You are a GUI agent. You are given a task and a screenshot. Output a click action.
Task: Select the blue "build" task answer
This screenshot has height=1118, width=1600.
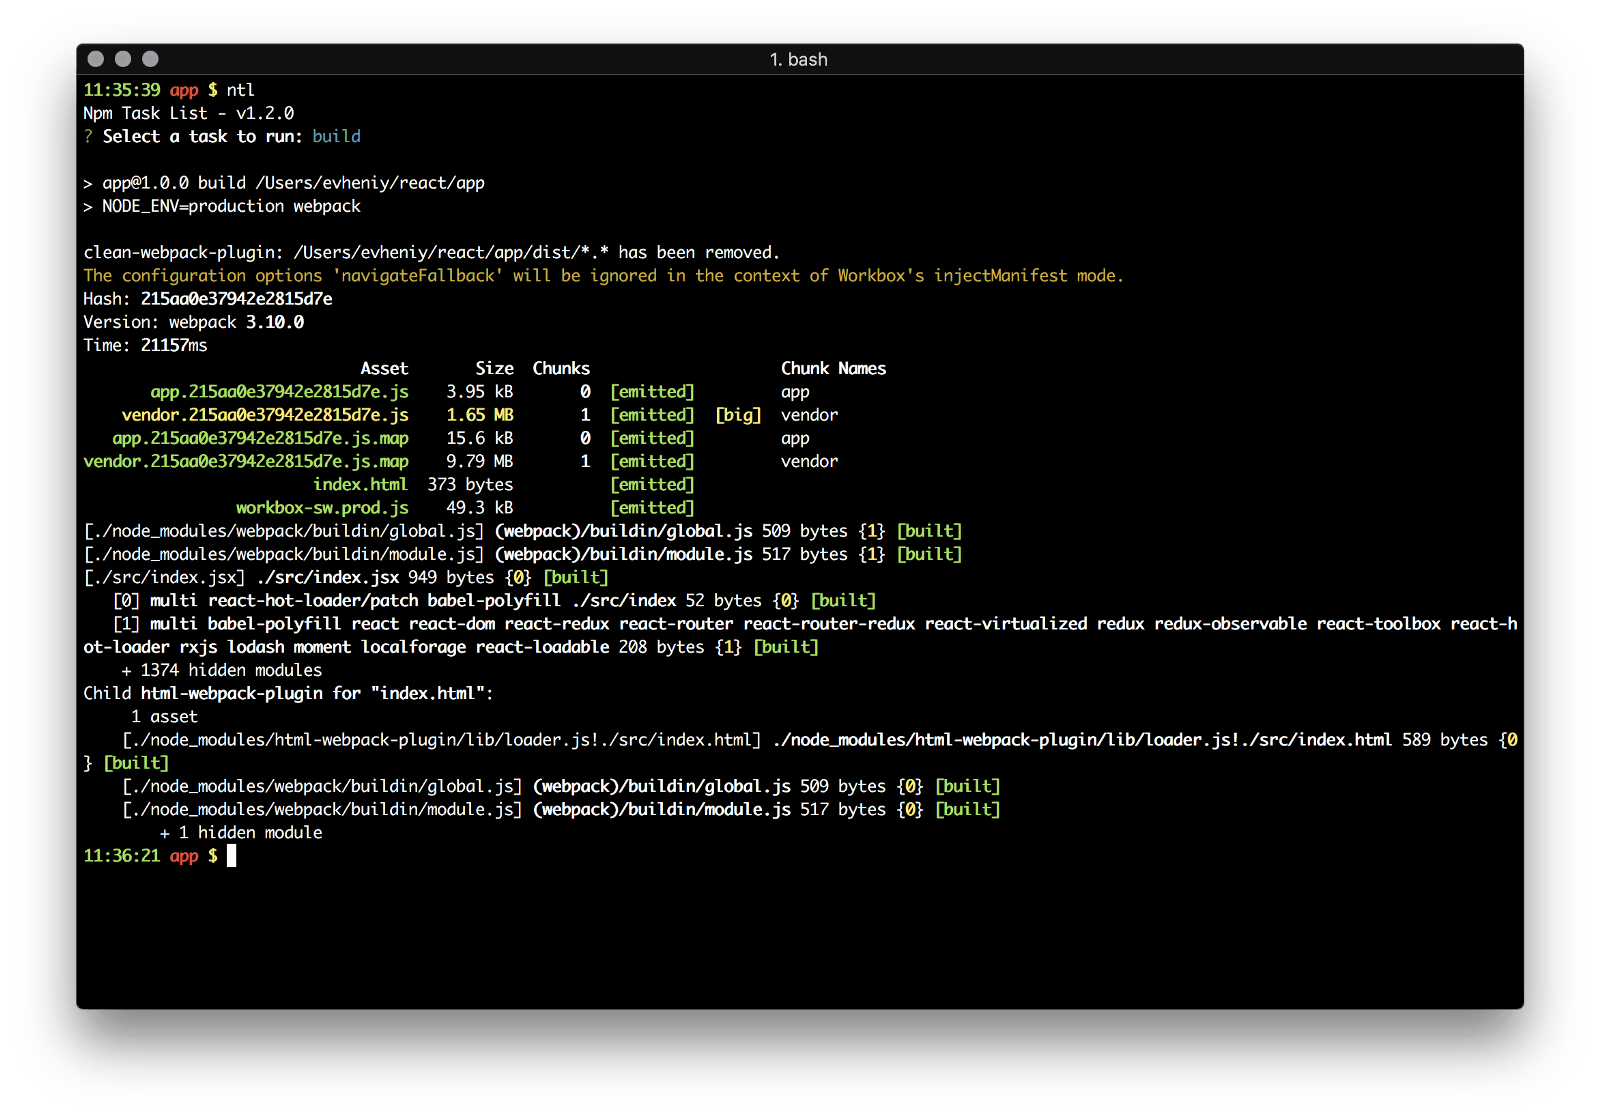coord(336,136)
